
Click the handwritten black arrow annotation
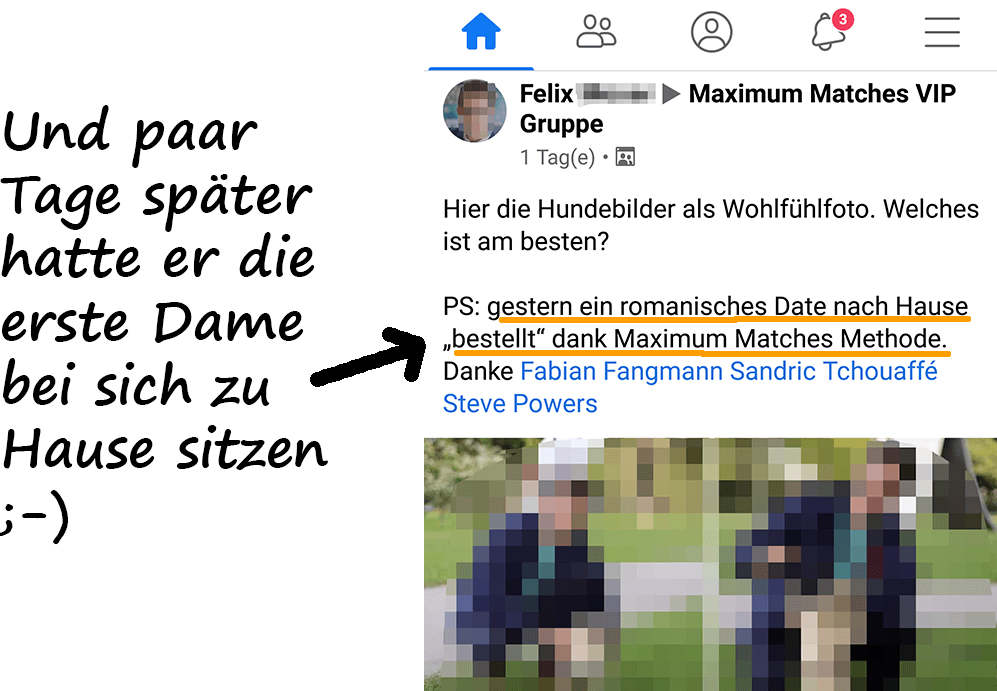coord(369,355)
